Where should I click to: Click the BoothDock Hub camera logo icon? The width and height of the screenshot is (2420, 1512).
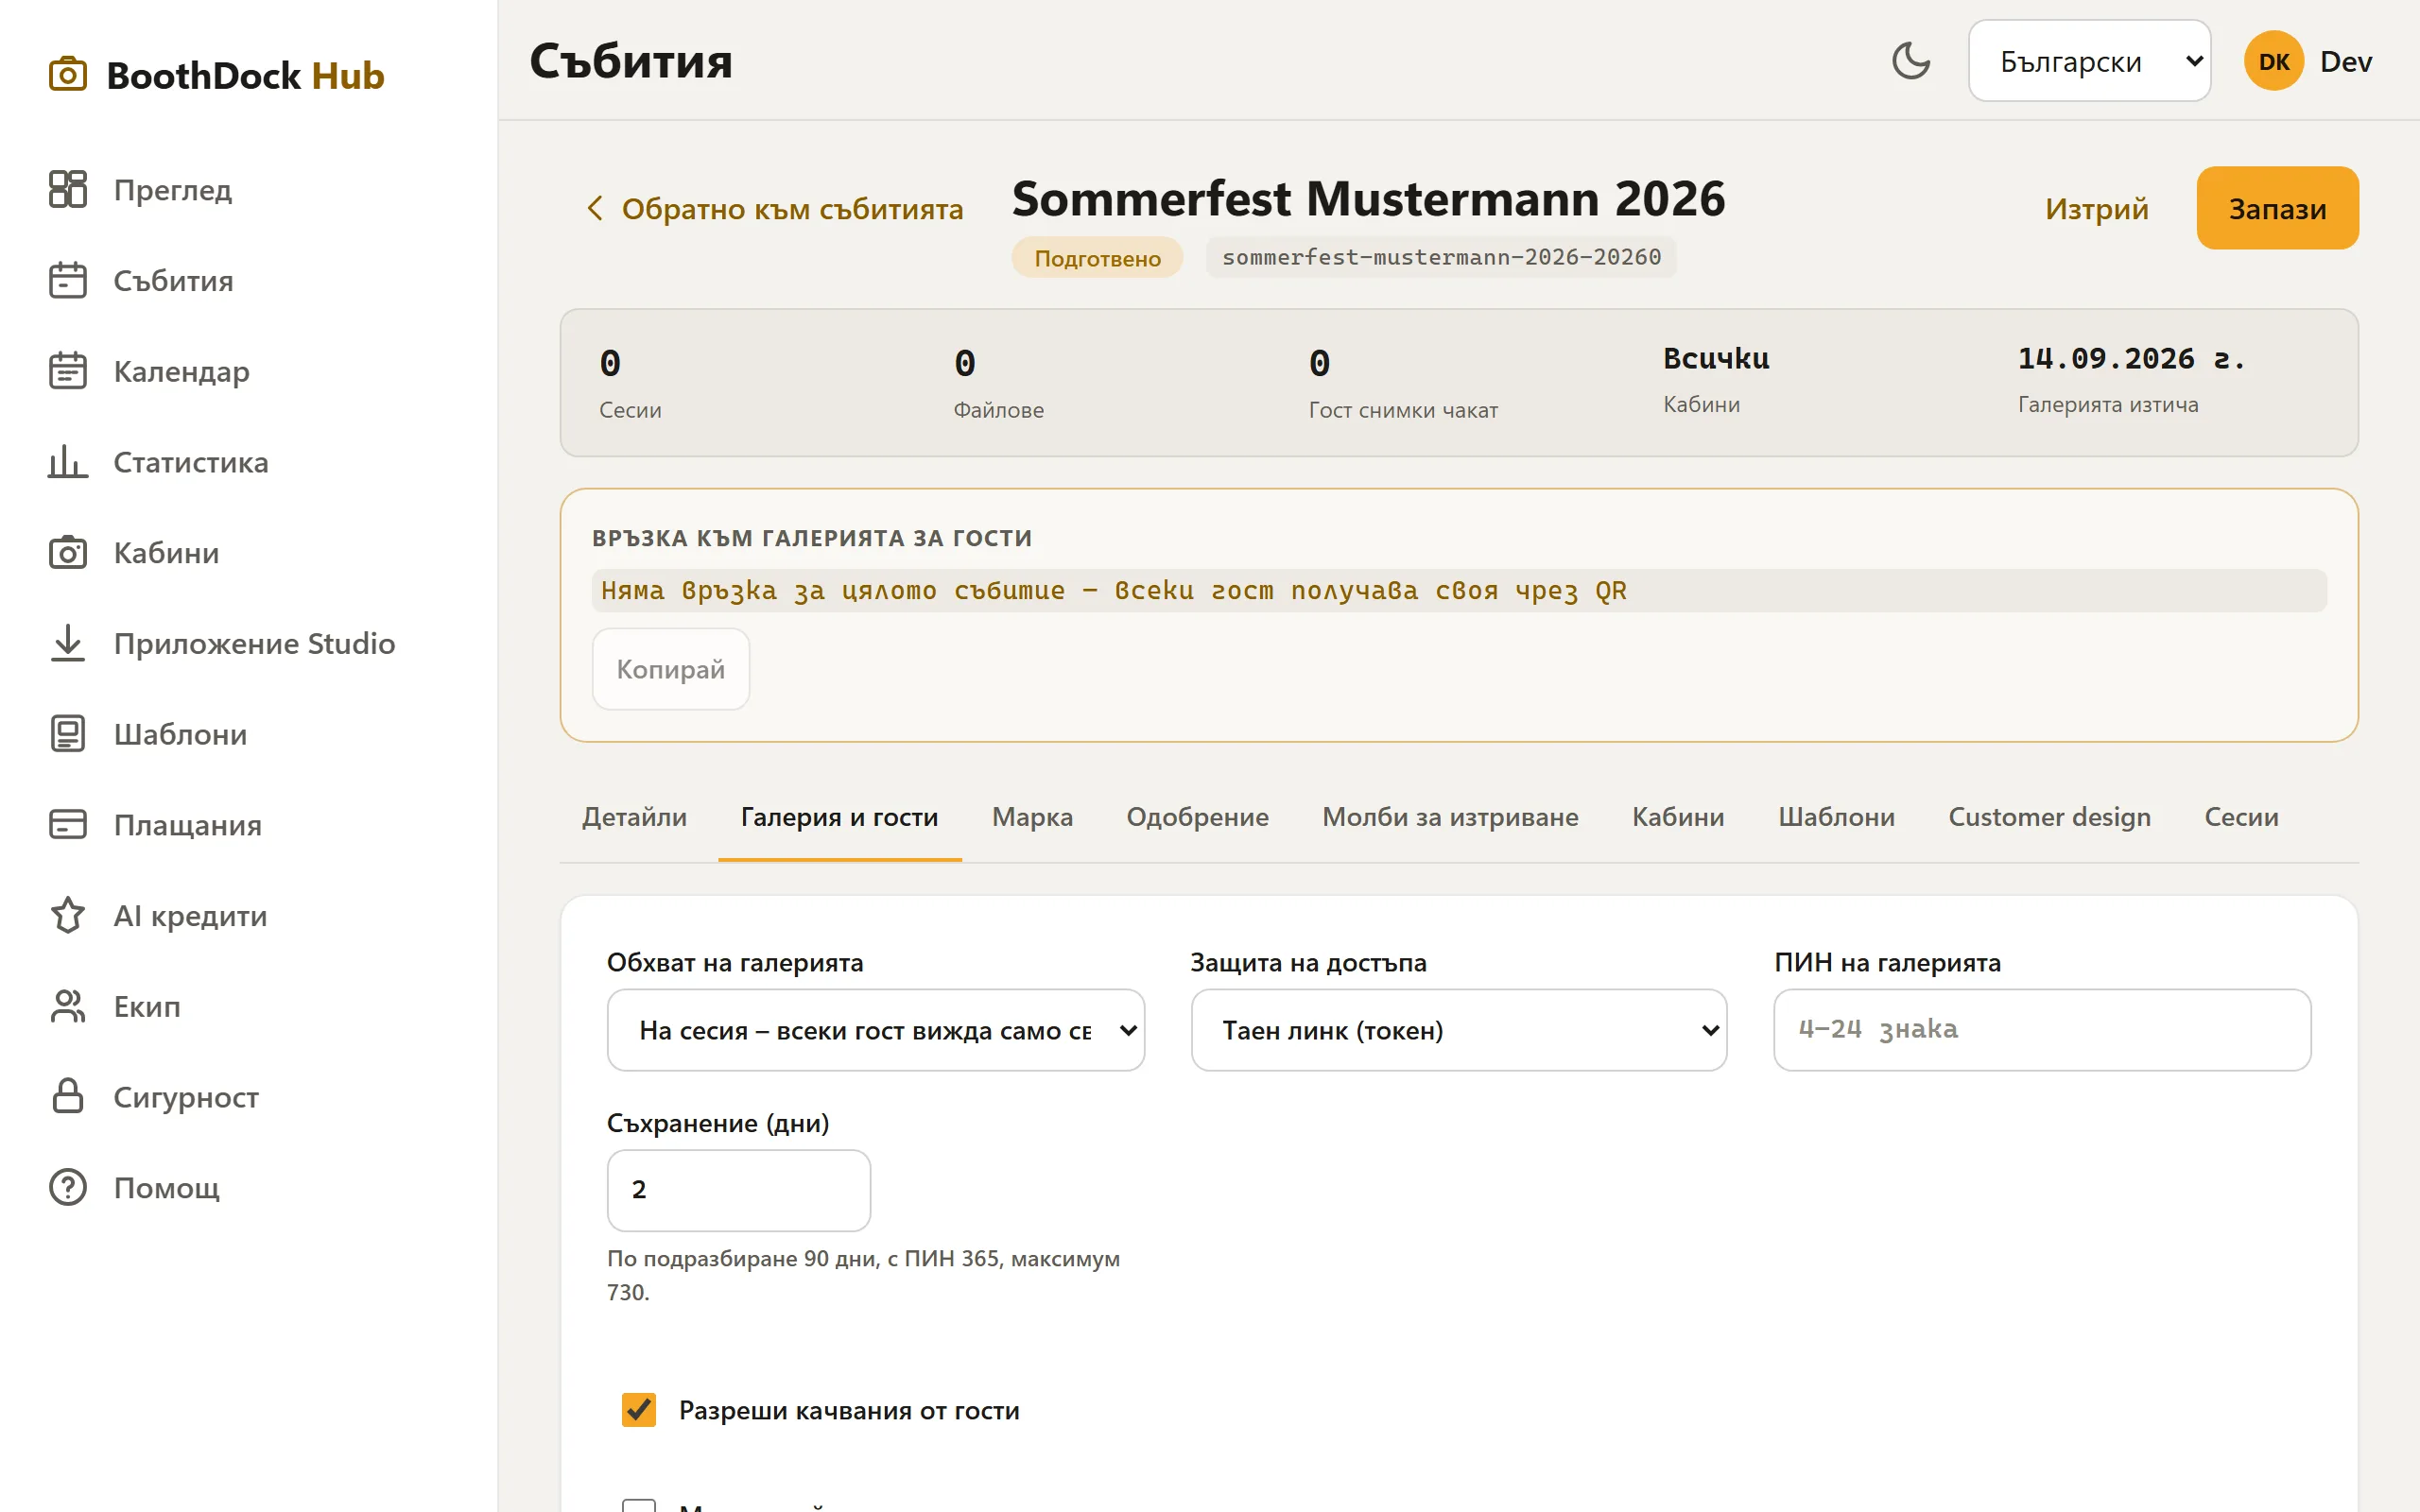(68, 75)
